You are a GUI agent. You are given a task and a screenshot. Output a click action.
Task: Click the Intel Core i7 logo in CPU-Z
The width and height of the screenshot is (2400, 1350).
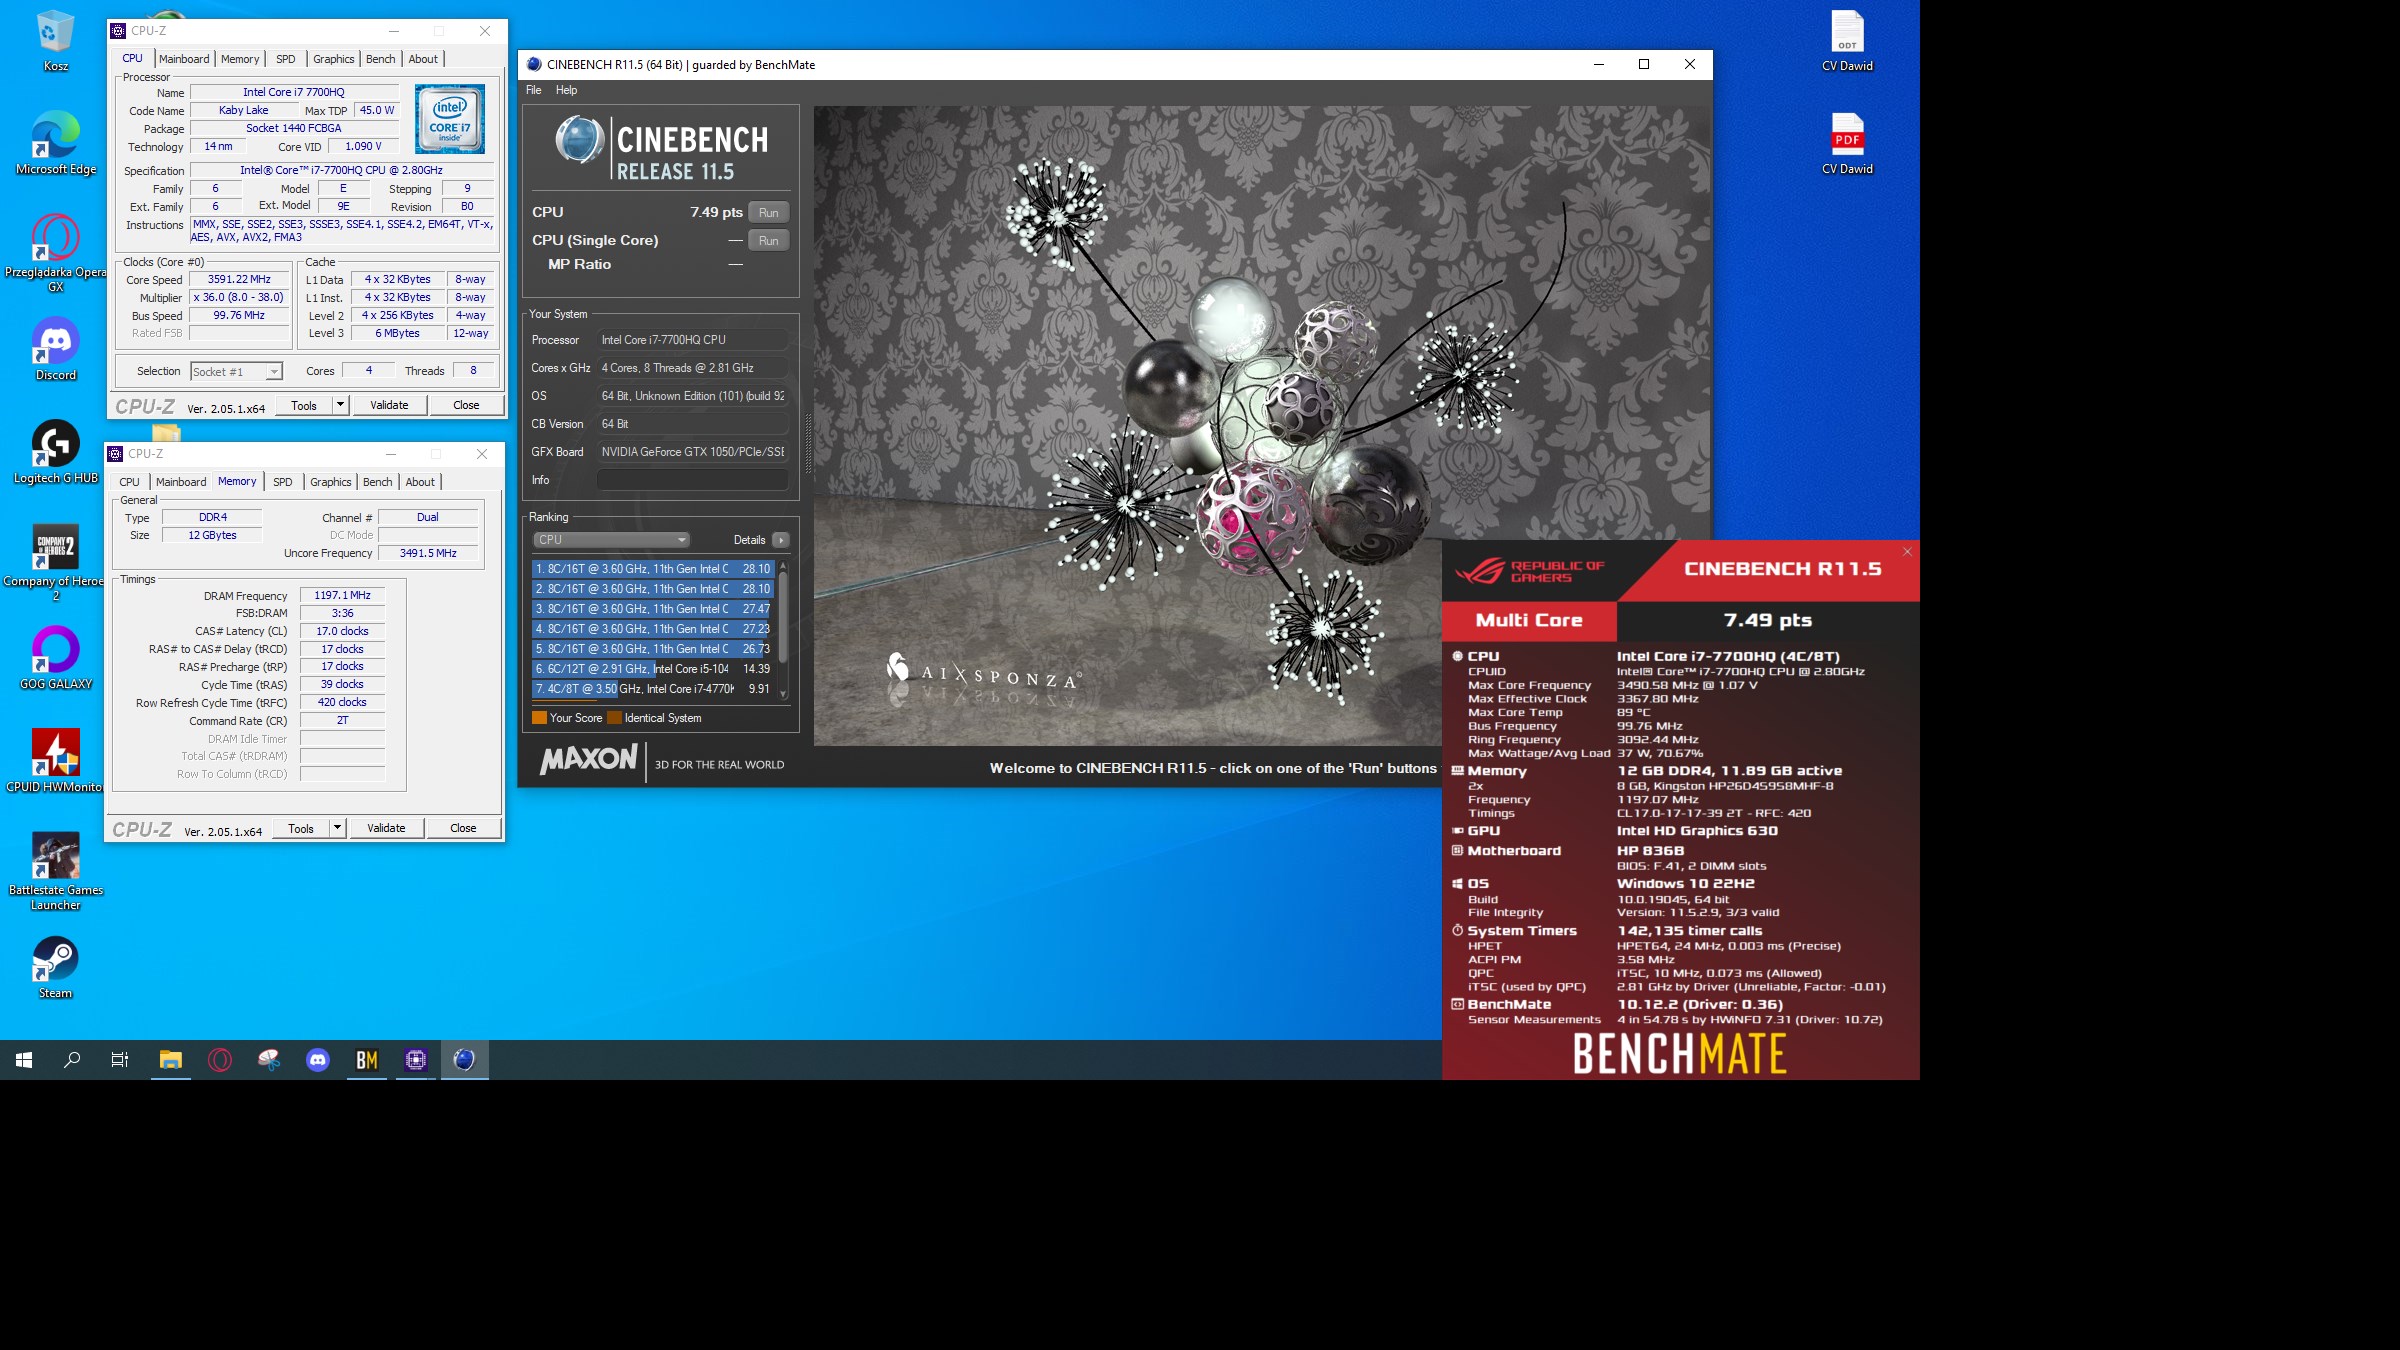coord(450,119)
